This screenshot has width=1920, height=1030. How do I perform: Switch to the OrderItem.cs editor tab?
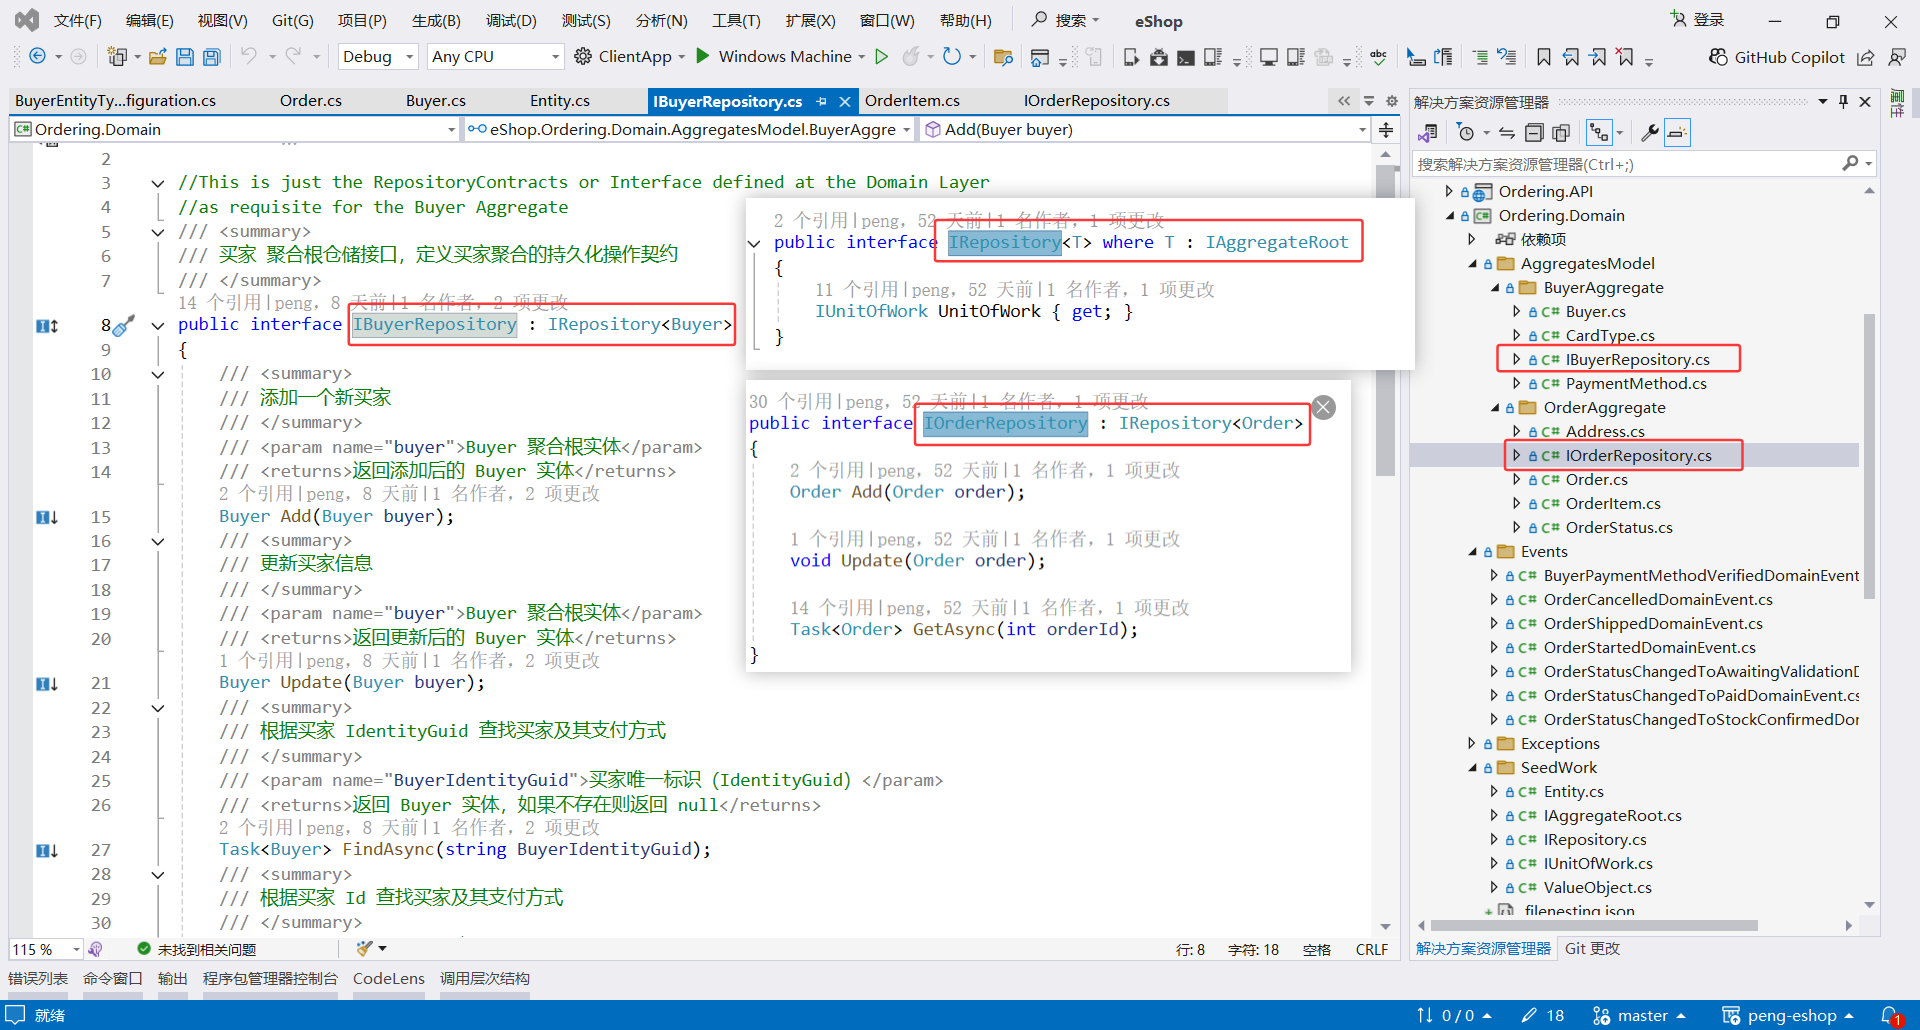[x=911, y=101]
